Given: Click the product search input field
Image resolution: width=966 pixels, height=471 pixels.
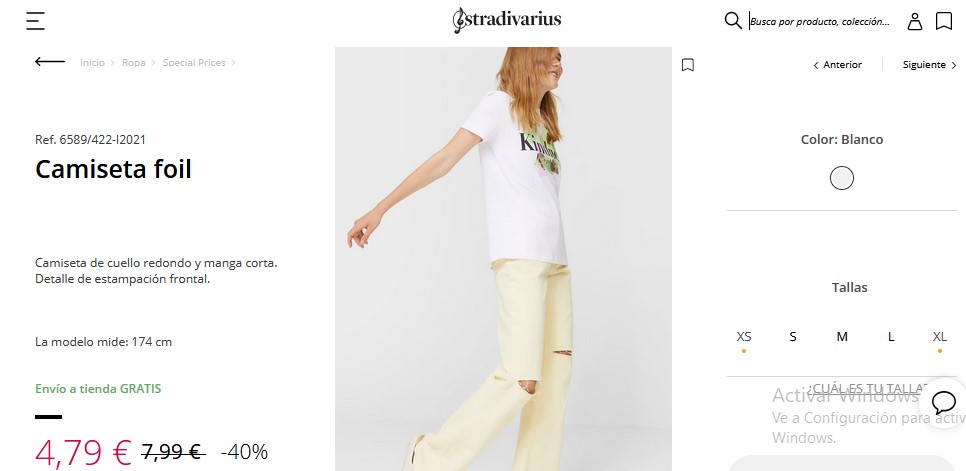Looking at the screenshot, I should 820,21.
